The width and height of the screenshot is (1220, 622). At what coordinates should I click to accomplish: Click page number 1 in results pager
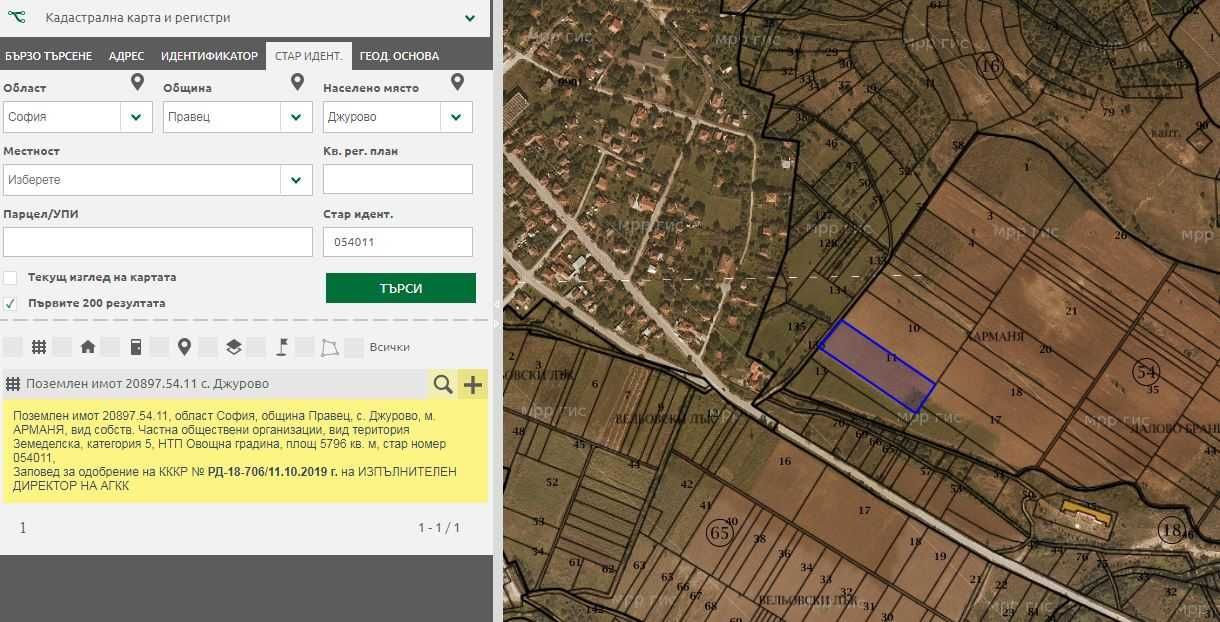[23, 528]
